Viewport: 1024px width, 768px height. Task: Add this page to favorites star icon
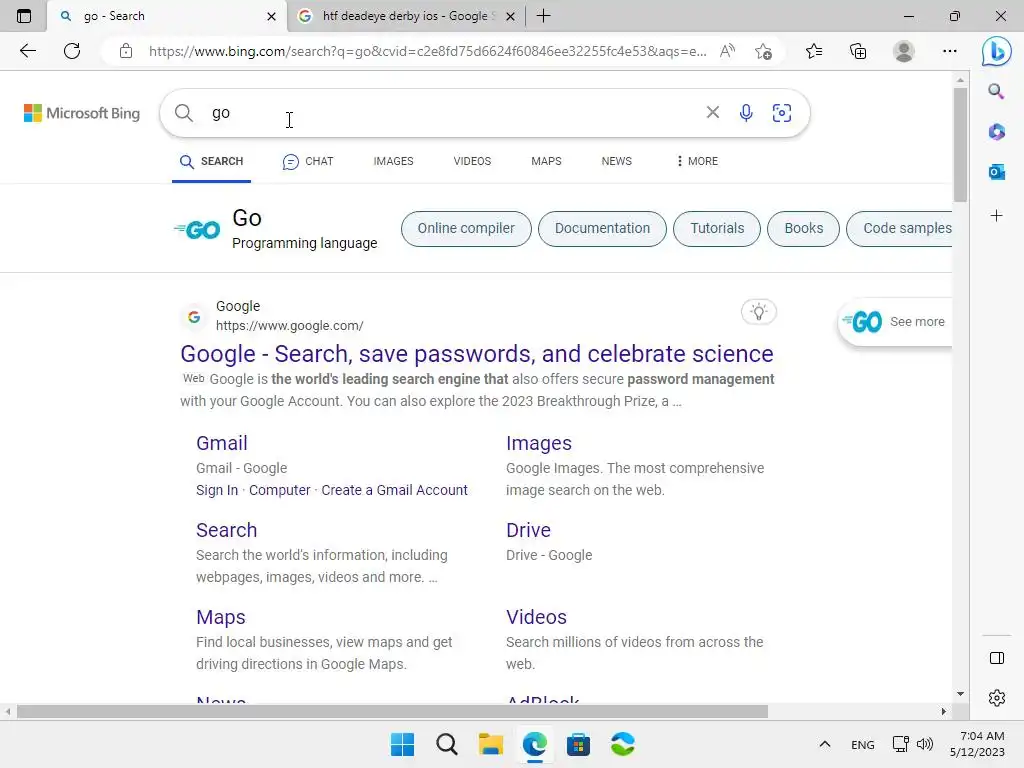(763, 51)
